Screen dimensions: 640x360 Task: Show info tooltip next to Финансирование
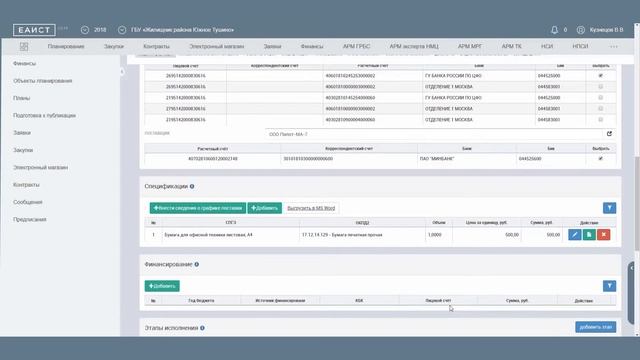197,264
